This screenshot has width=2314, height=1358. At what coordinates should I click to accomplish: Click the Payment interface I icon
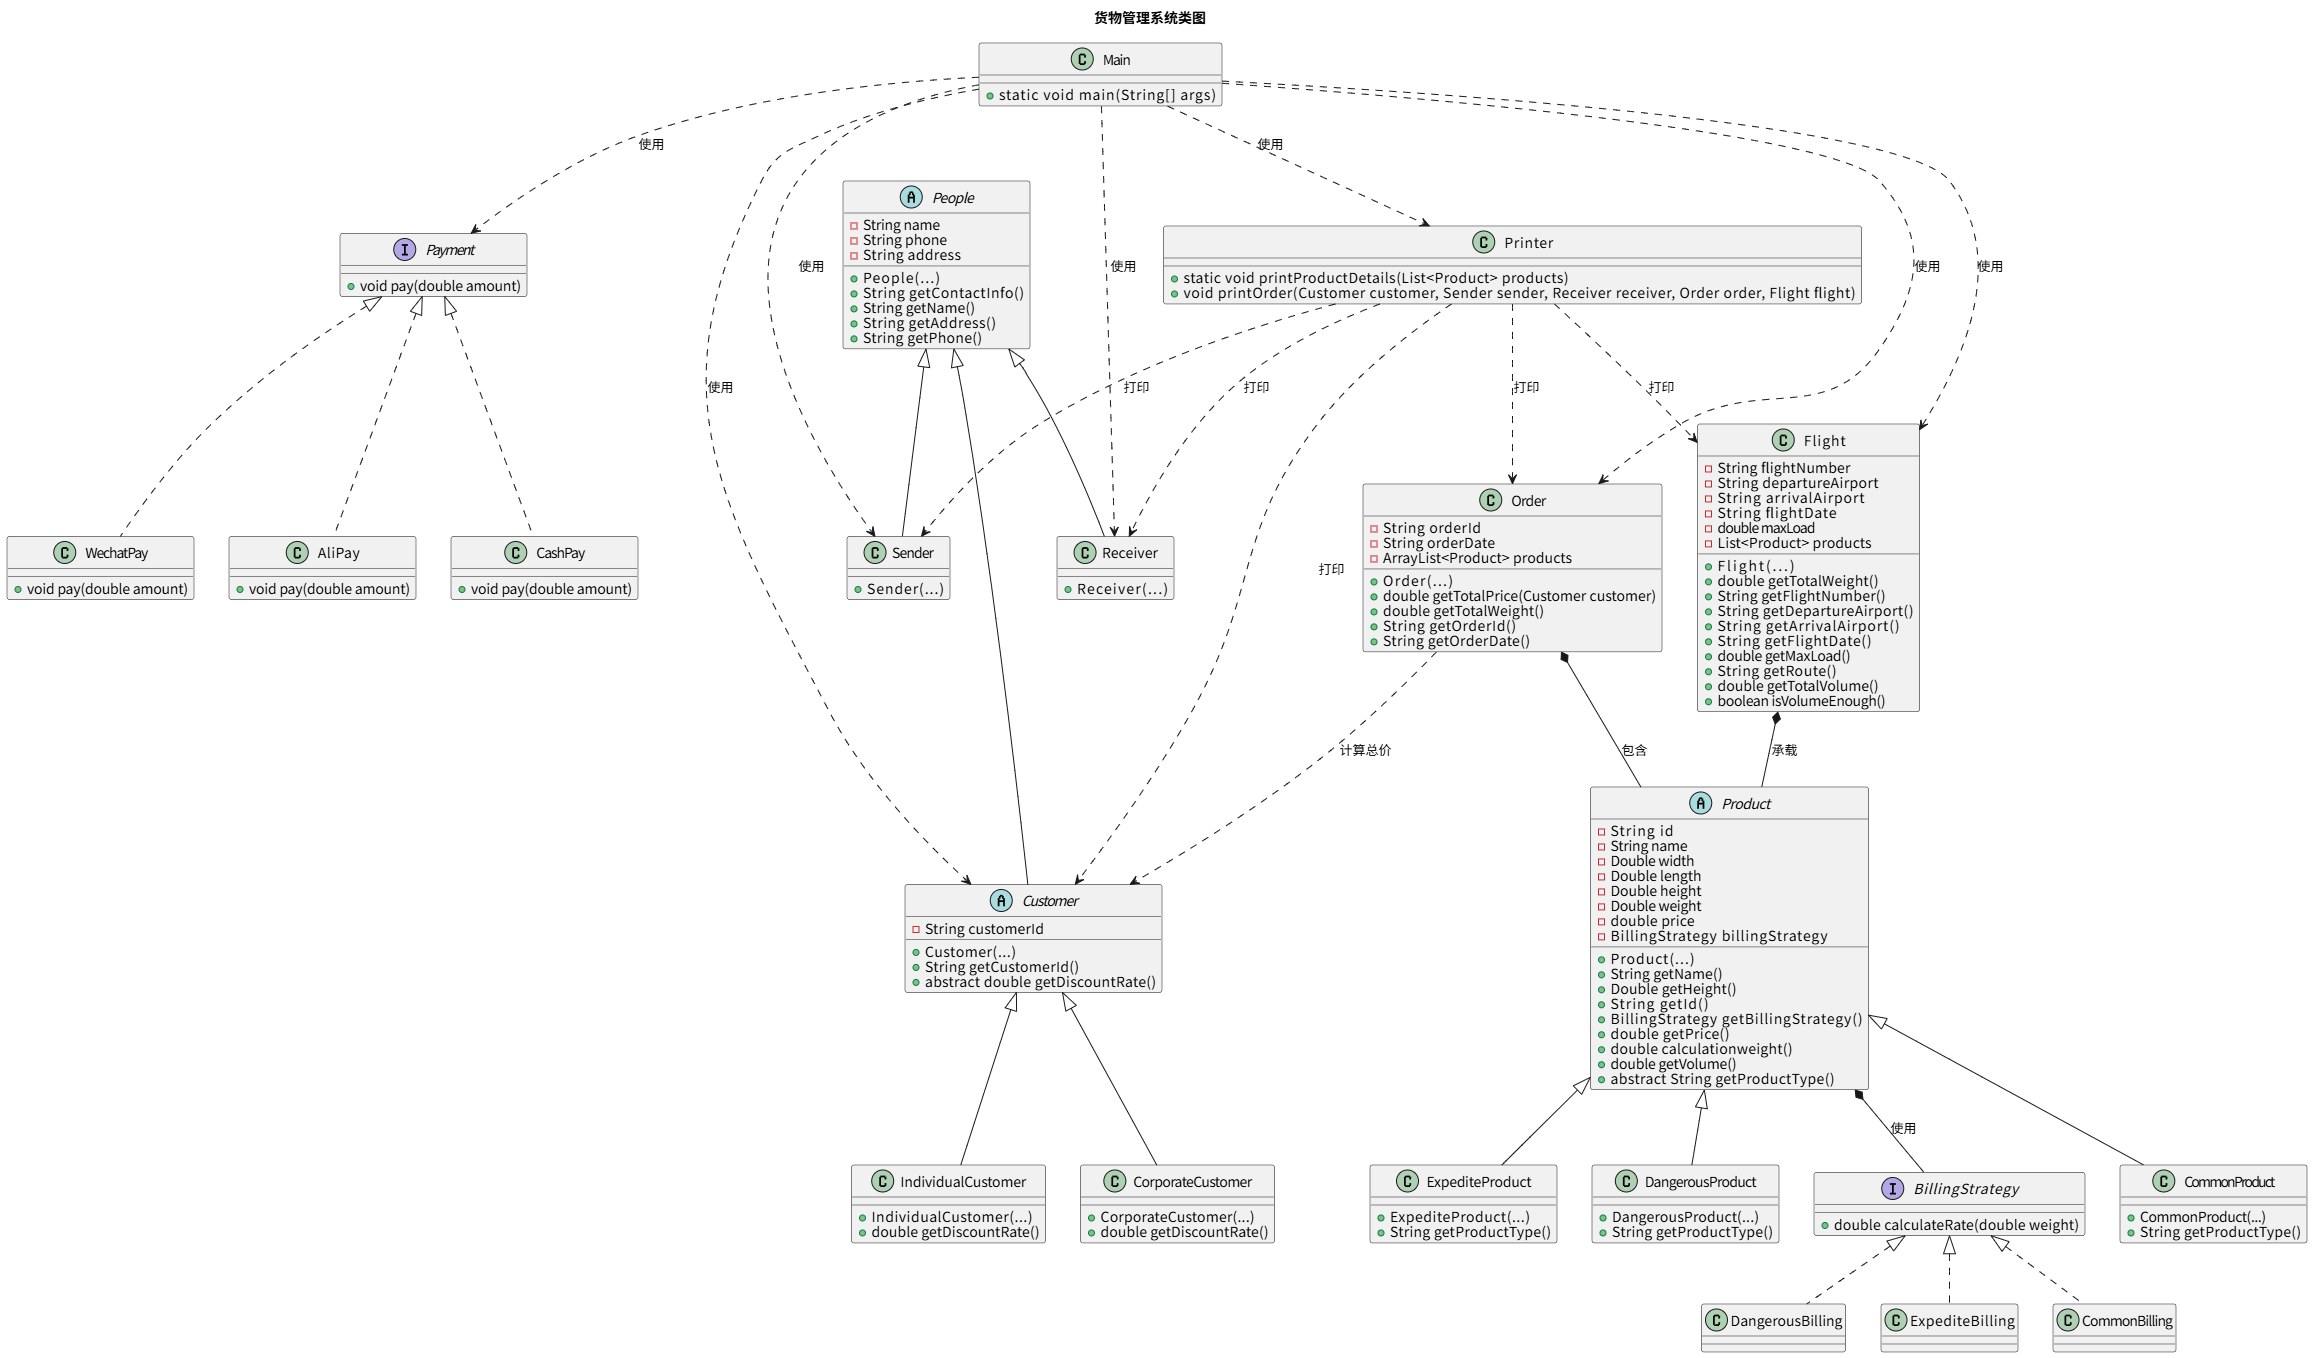point(404,249)
